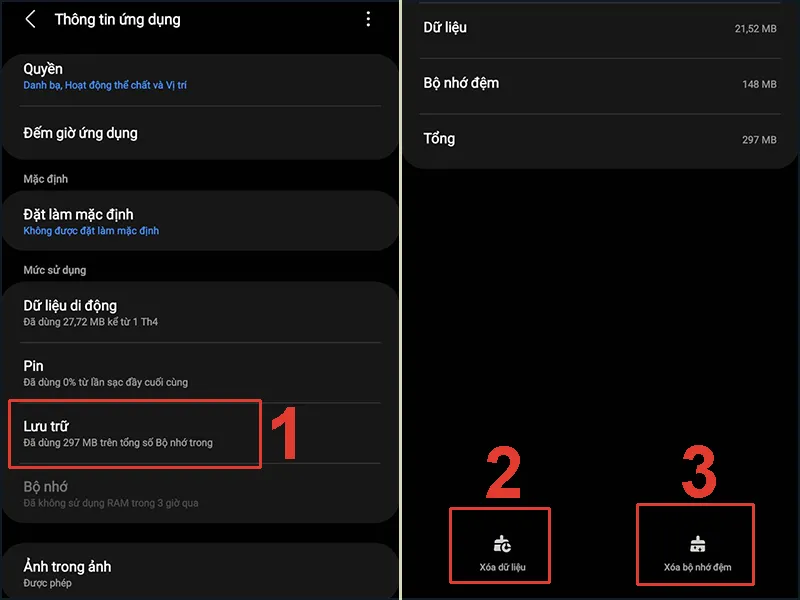Viewport: 800px width, 600px height.
Task: Click Không được đặt làm mặc định link
Action: [x=91, y=231]
